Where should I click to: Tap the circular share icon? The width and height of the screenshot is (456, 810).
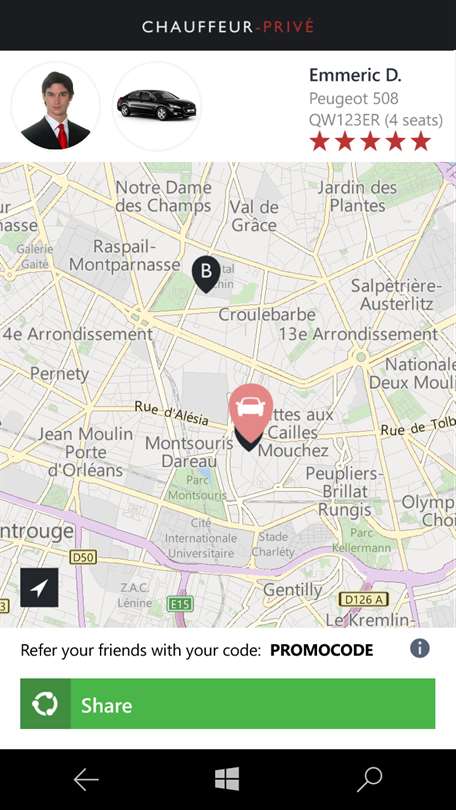coord(45,704)
